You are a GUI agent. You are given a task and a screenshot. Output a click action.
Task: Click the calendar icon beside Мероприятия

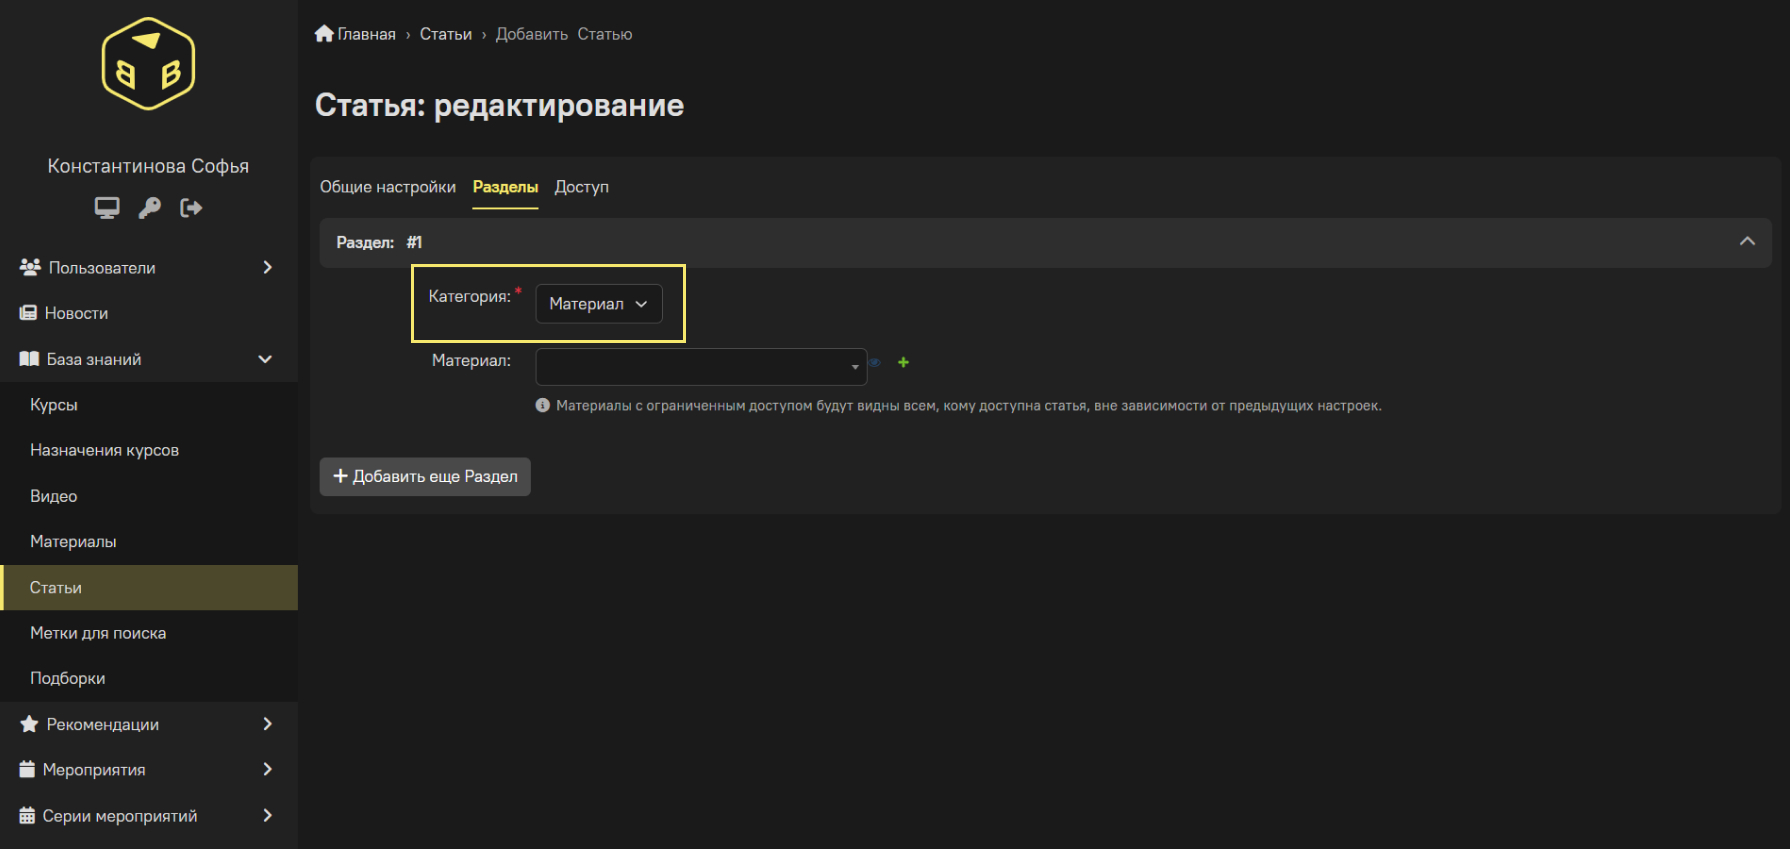click(27, 769)
